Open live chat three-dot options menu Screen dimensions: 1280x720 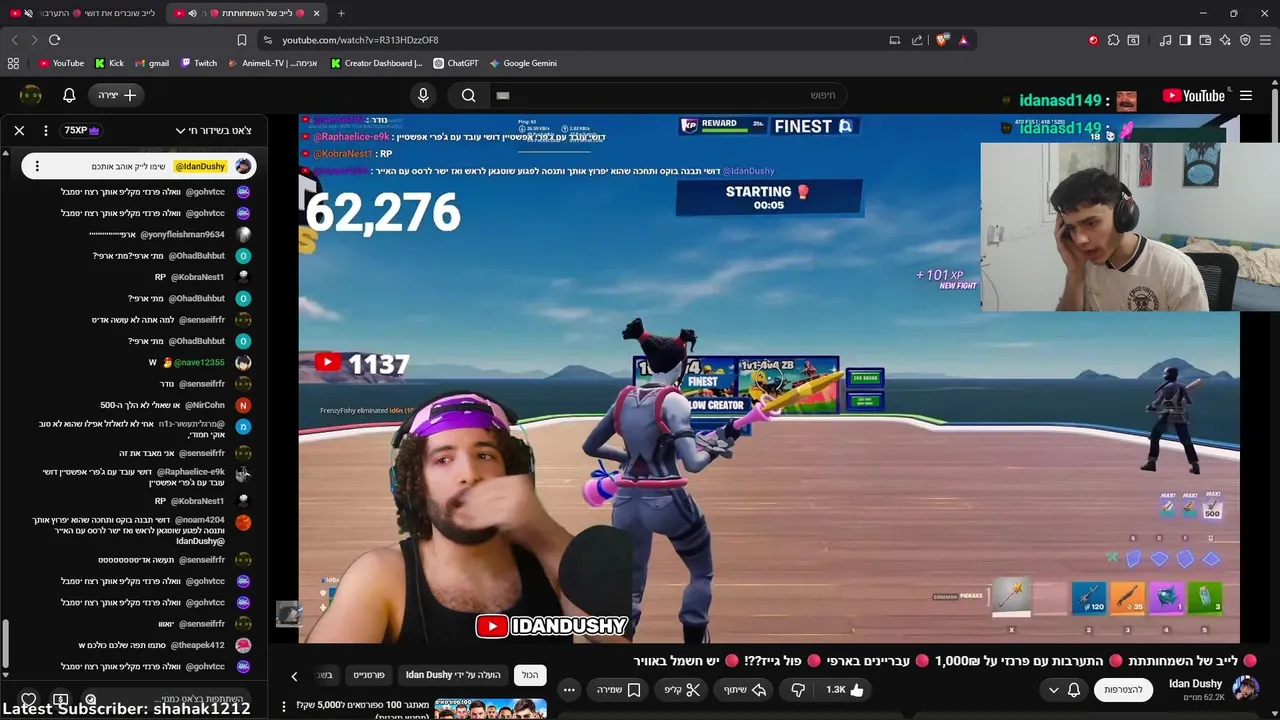pos(46,130)
